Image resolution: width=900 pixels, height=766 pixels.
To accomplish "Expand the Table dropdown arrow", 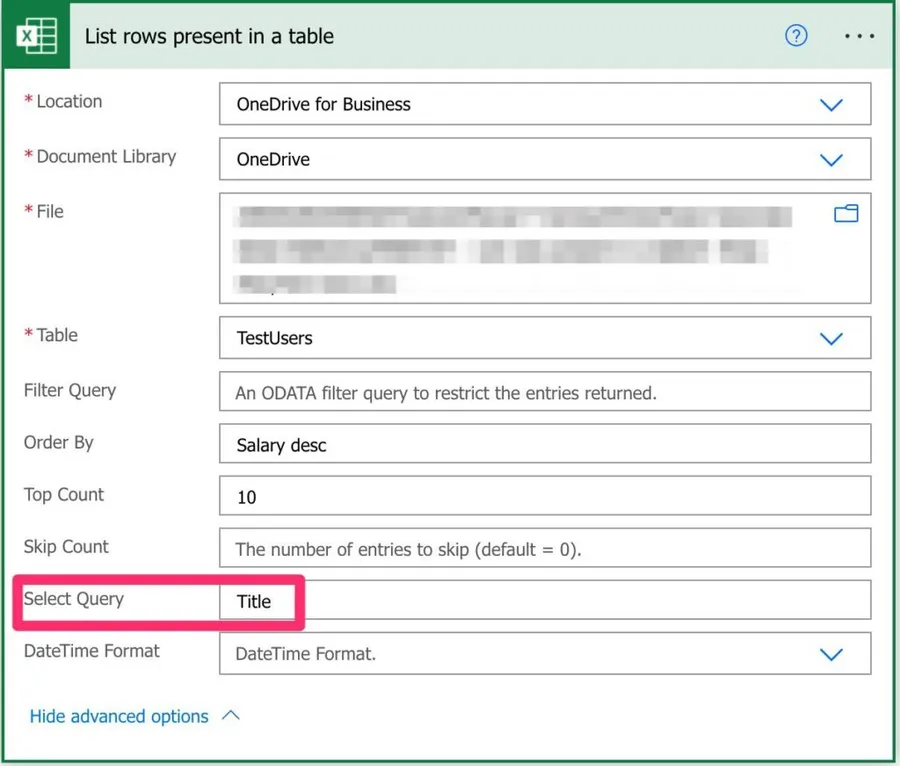I will pos(831,338).
